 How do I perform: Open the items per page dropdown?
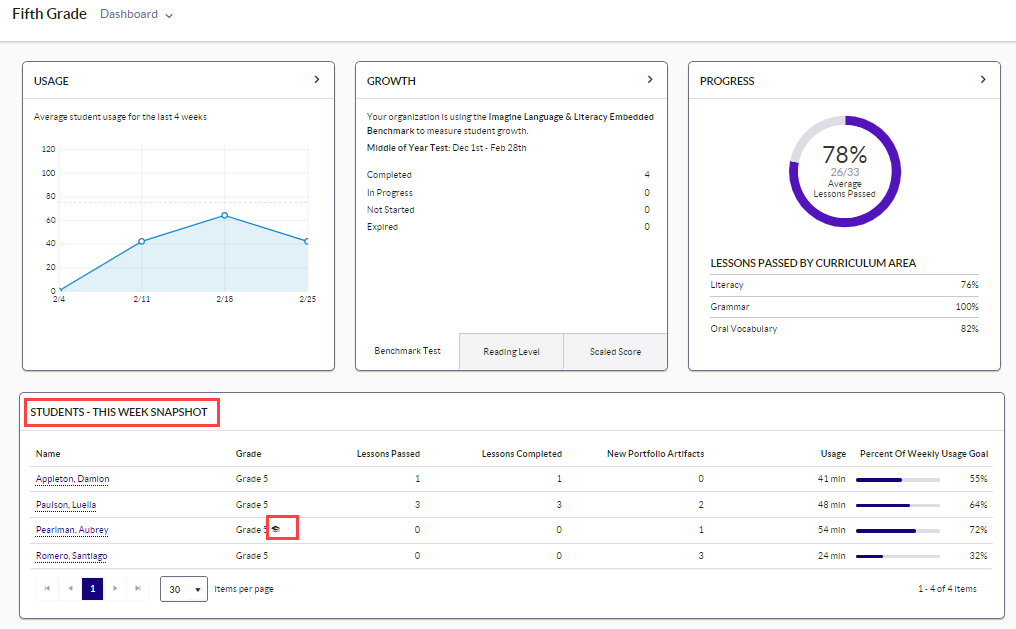tap(183, 589)
